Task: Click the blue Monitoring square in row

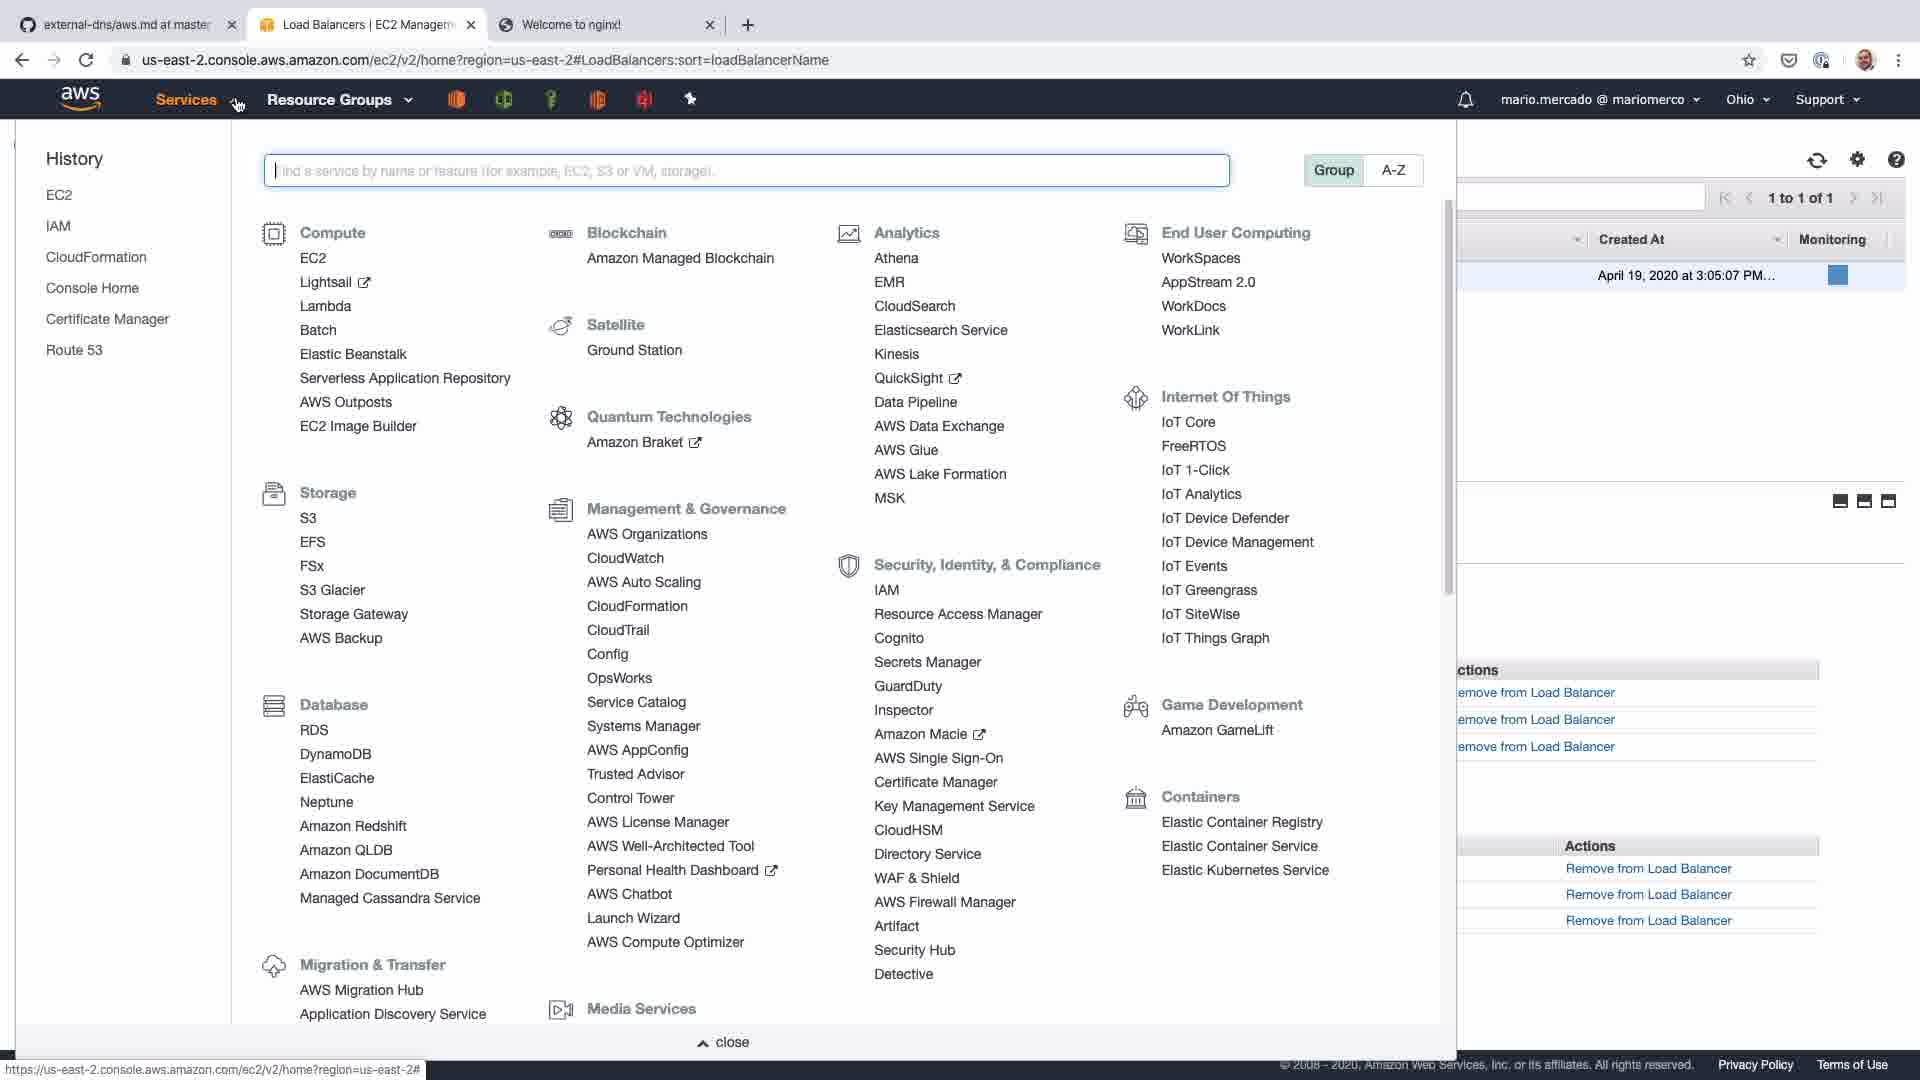Action: [1837, 275]
